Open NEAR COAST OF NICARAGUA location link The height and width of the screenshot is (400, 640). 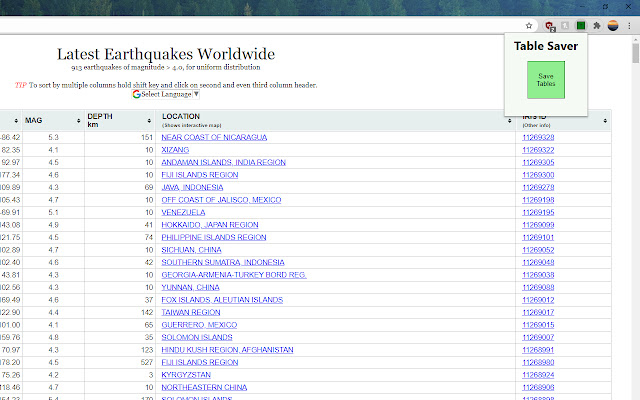[214, 138]
